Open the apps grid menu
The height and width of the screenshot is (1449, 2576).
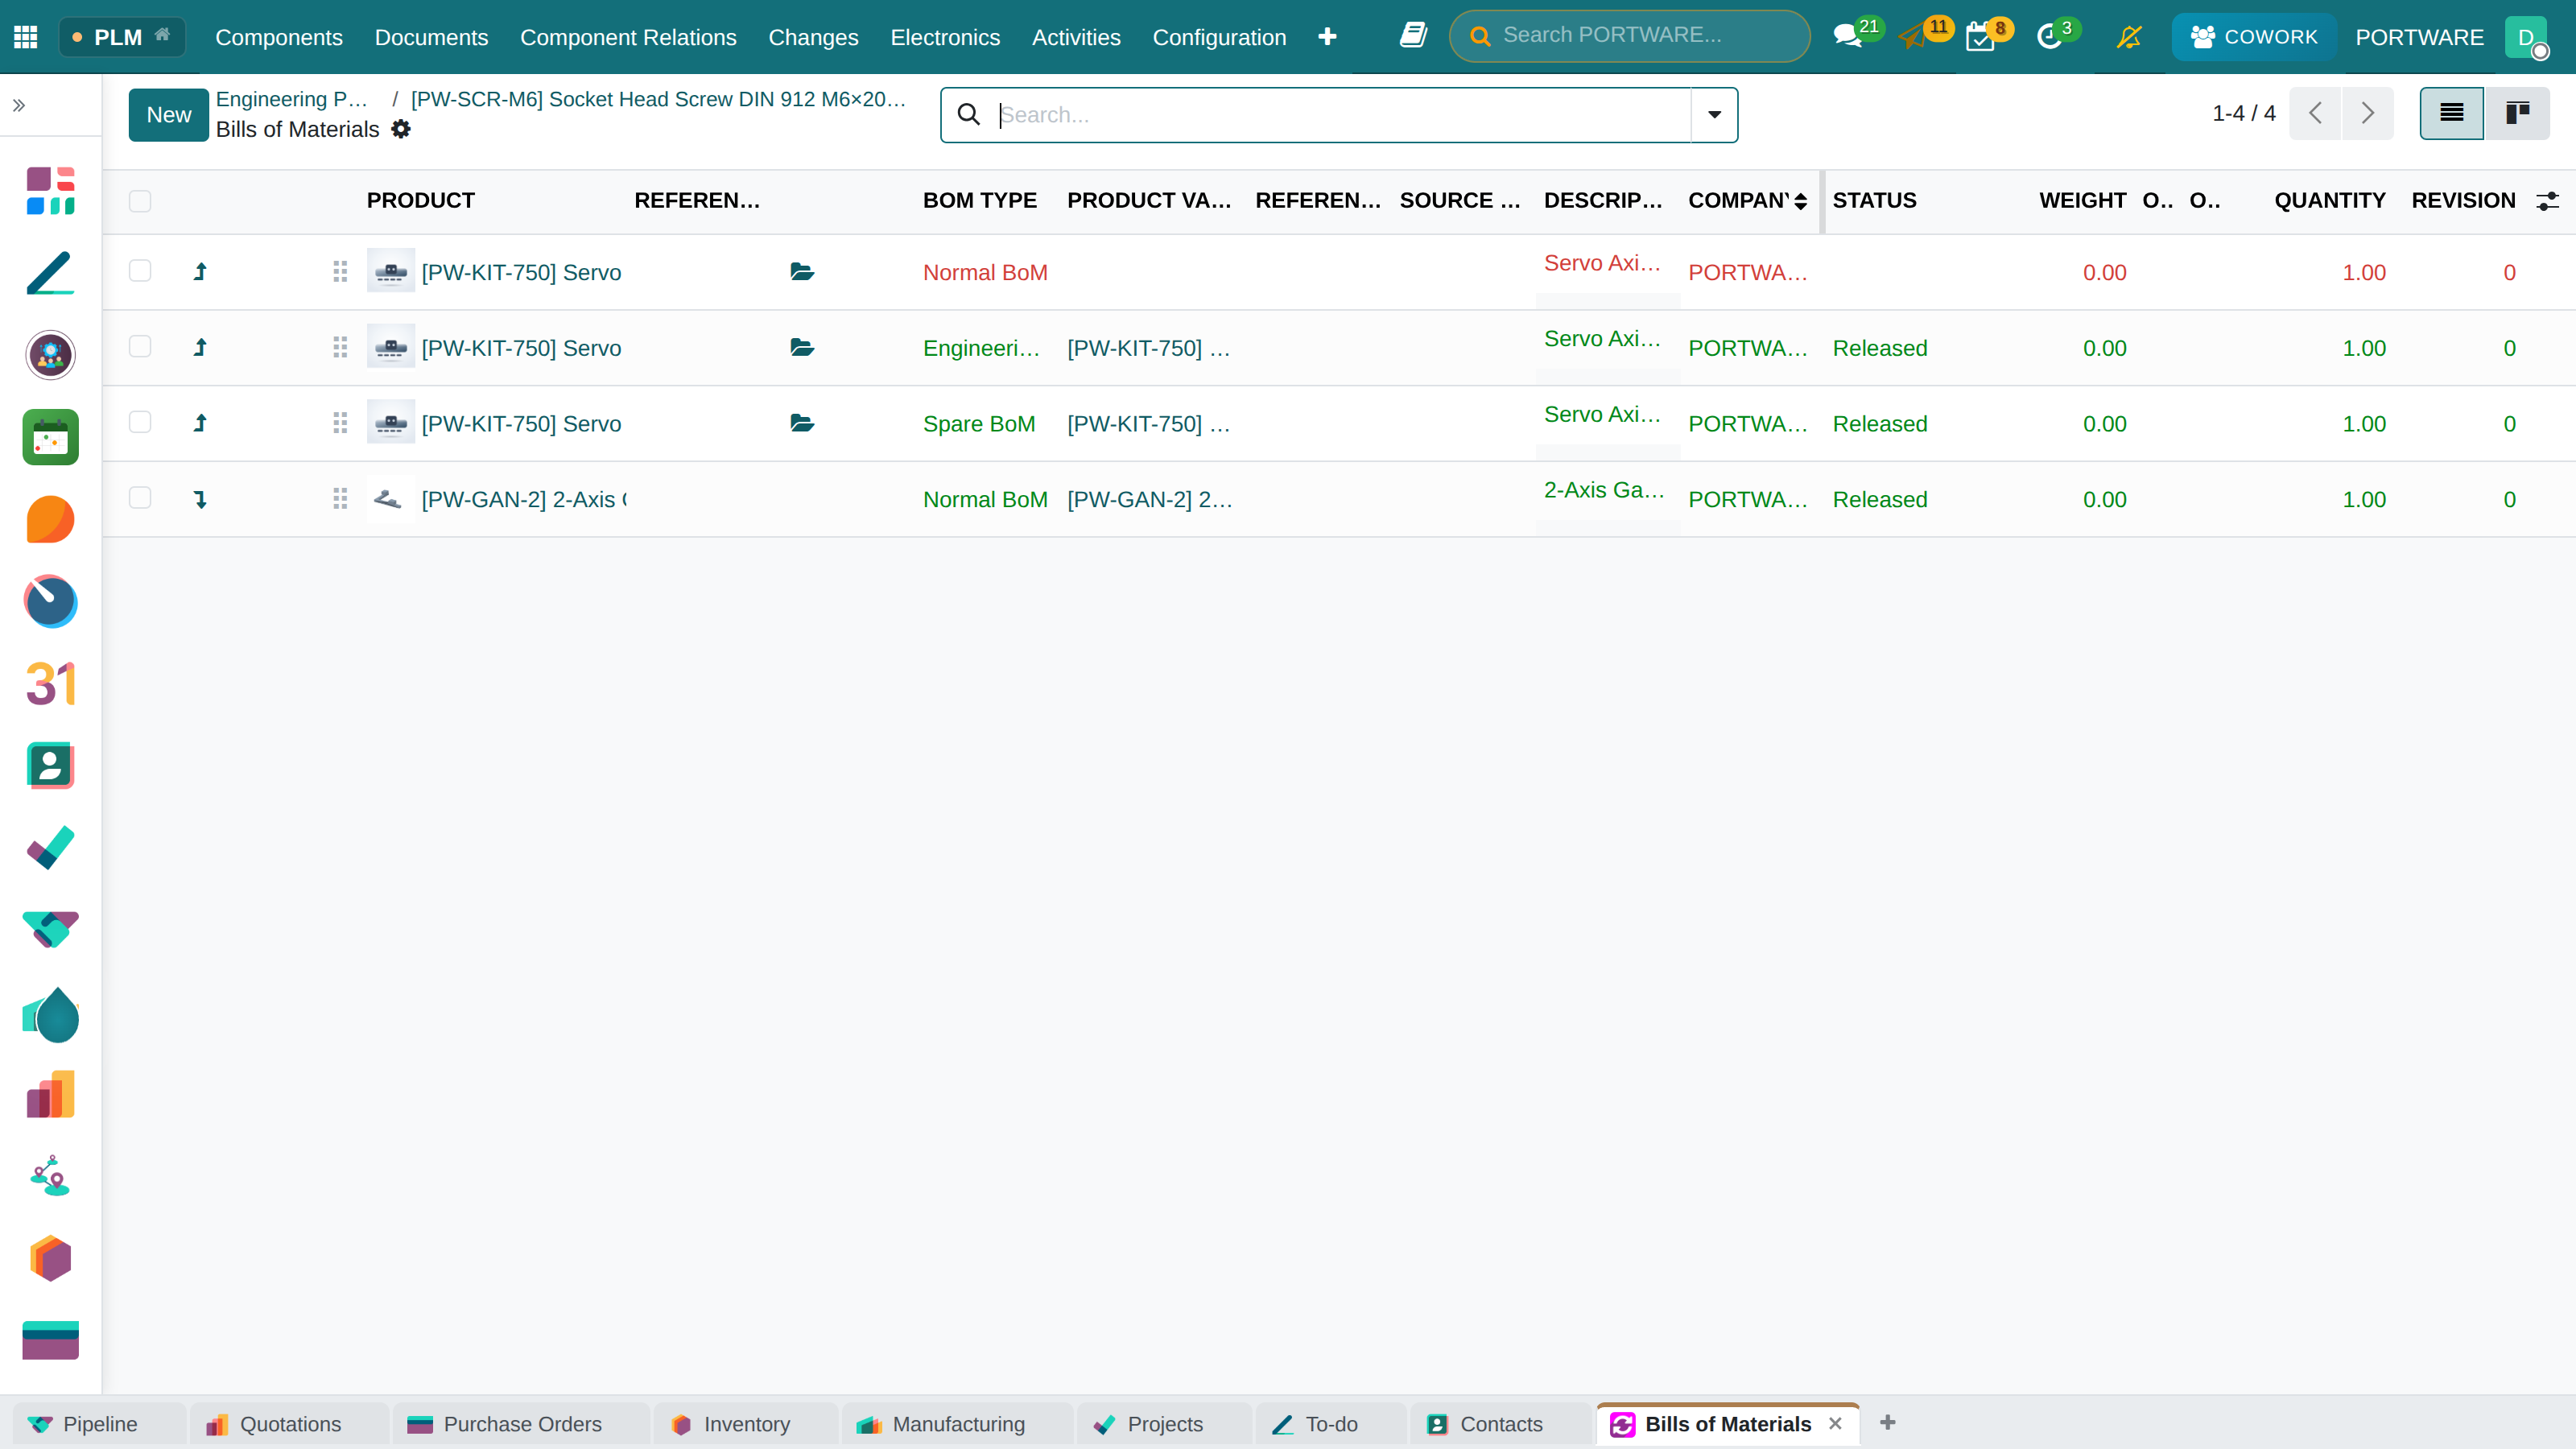26,37
